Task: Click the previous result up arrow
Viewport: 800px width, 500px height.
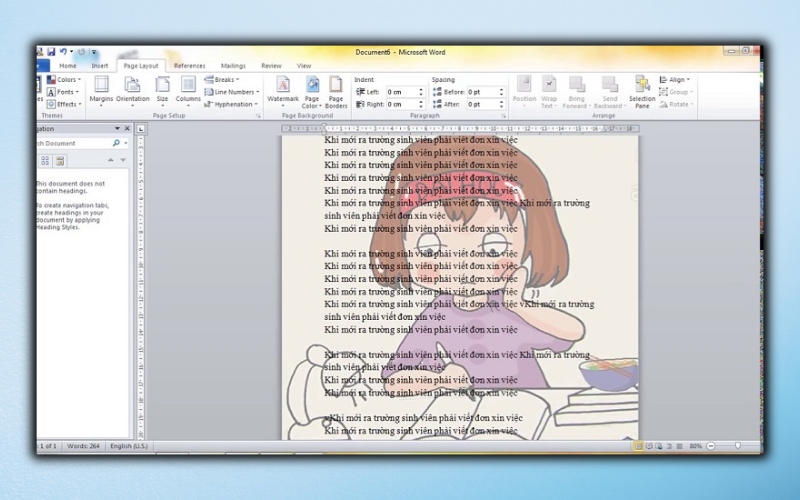Action: (x=110, y=160)
